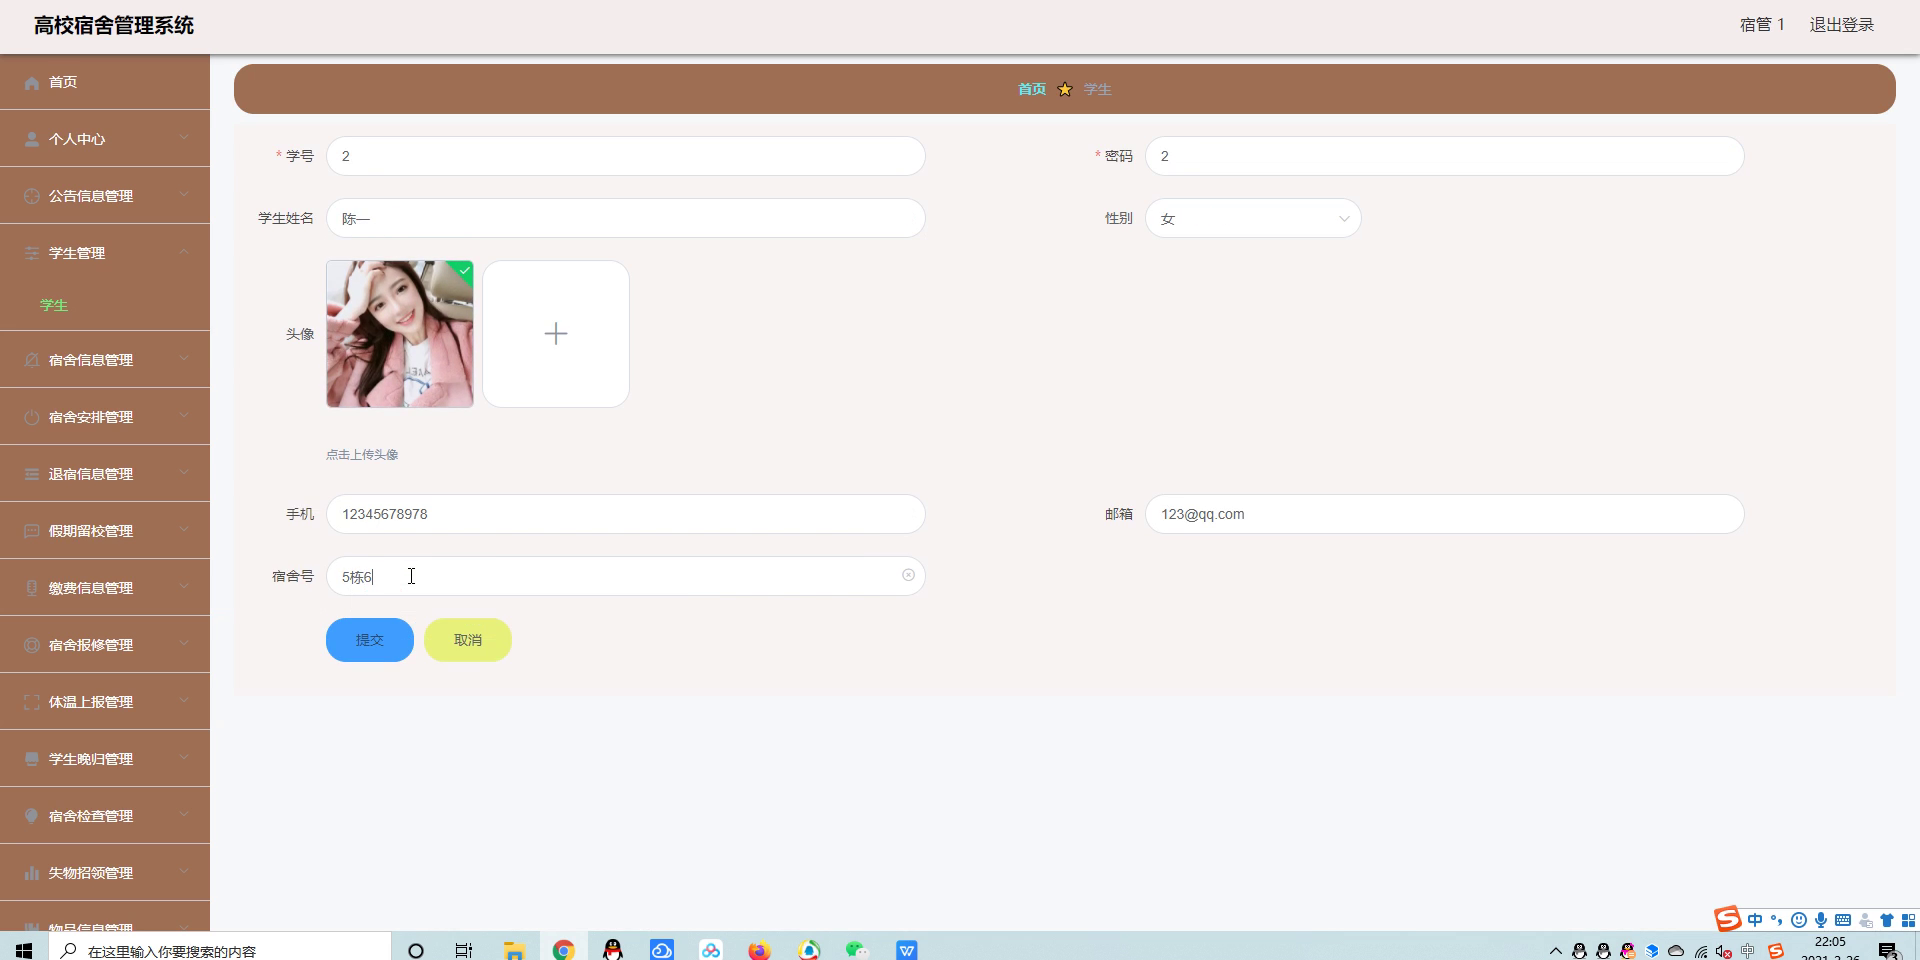Open the 性别 gender dropdown

tap(1253, 218)
